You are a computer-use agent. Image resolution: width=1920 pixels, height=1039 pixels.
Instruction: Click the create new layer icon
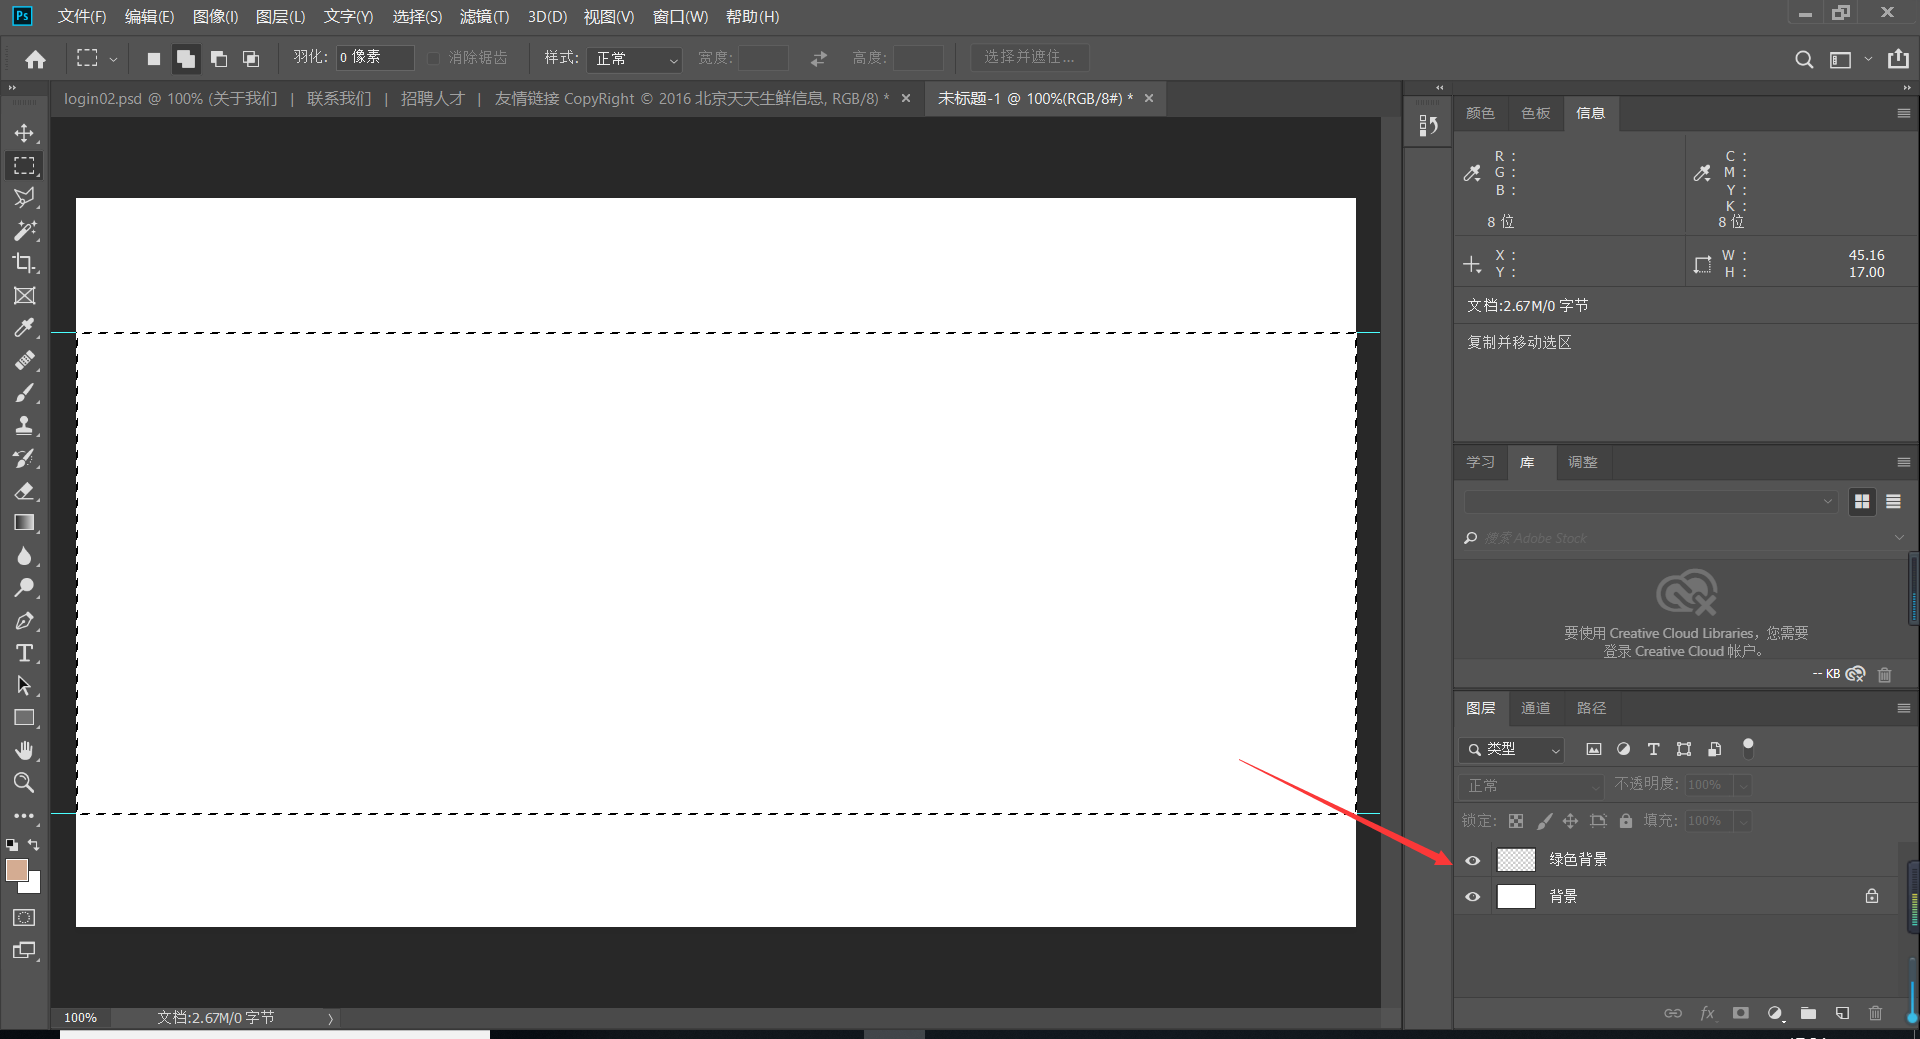click(1842, 1013)
